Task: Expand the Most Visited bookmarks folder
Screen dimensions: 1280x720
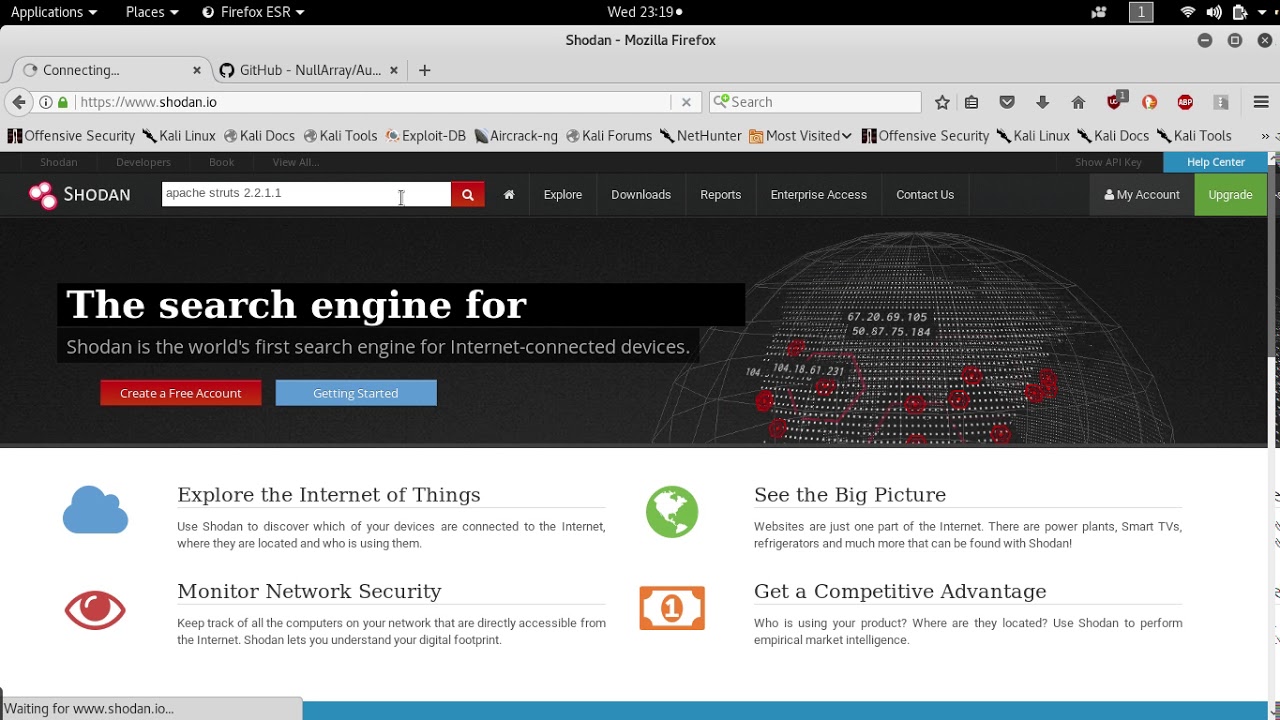Action: [x=800, y=136]
